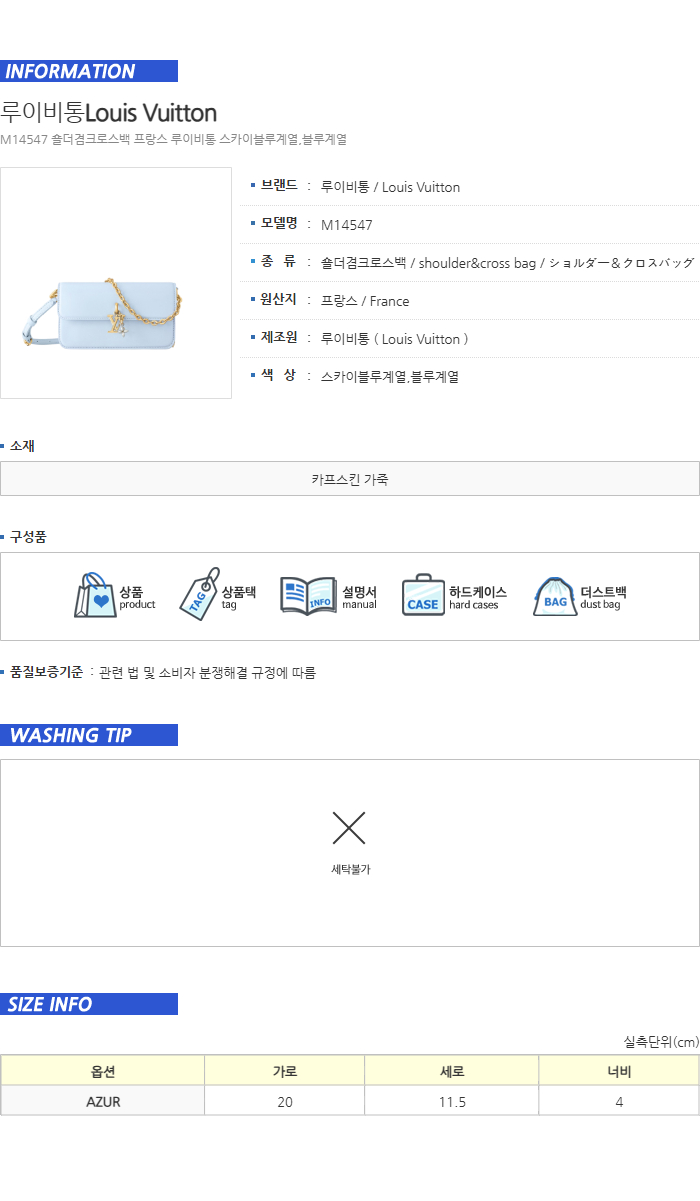
Task: Select the M14547 product subtitle line
Action: (x=173, y=140)
